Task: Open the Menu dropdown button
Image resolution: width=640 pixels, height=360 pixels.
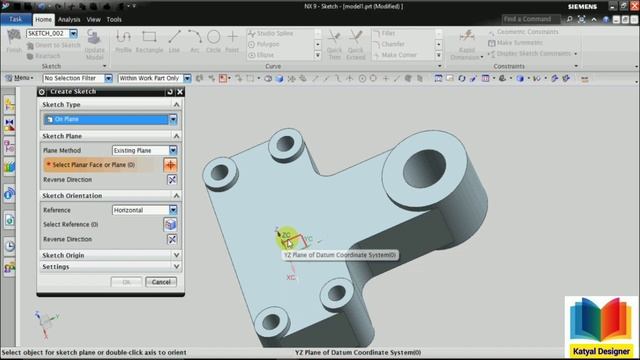Action: coord(19,78)
